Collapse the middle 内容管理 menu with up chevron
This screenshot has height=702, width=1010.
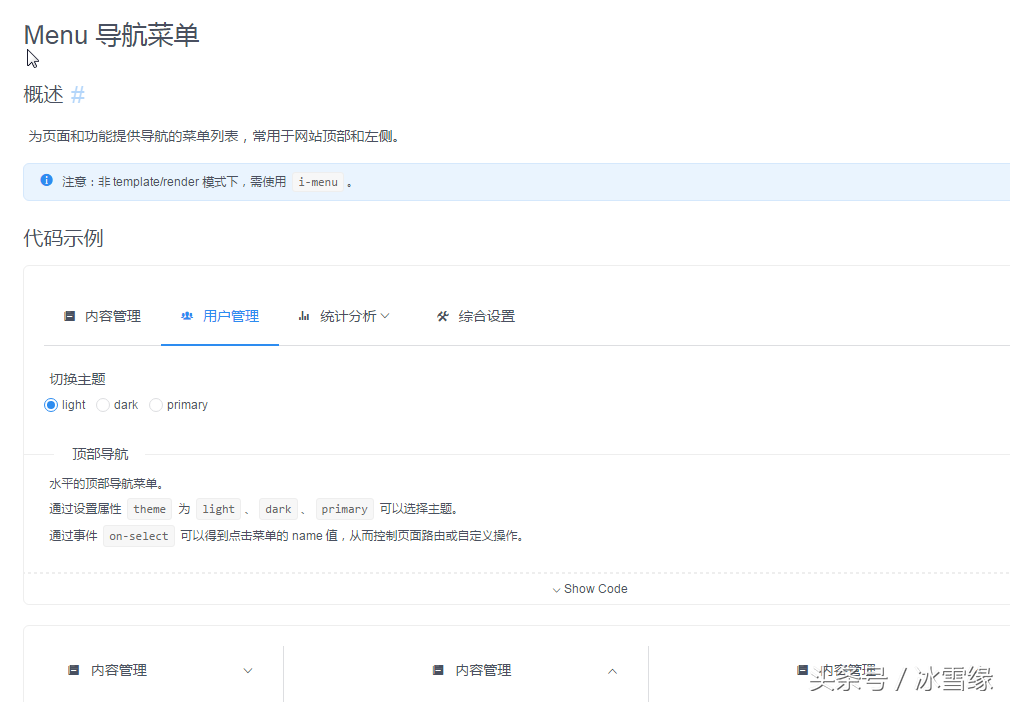(x=613, y=671)
